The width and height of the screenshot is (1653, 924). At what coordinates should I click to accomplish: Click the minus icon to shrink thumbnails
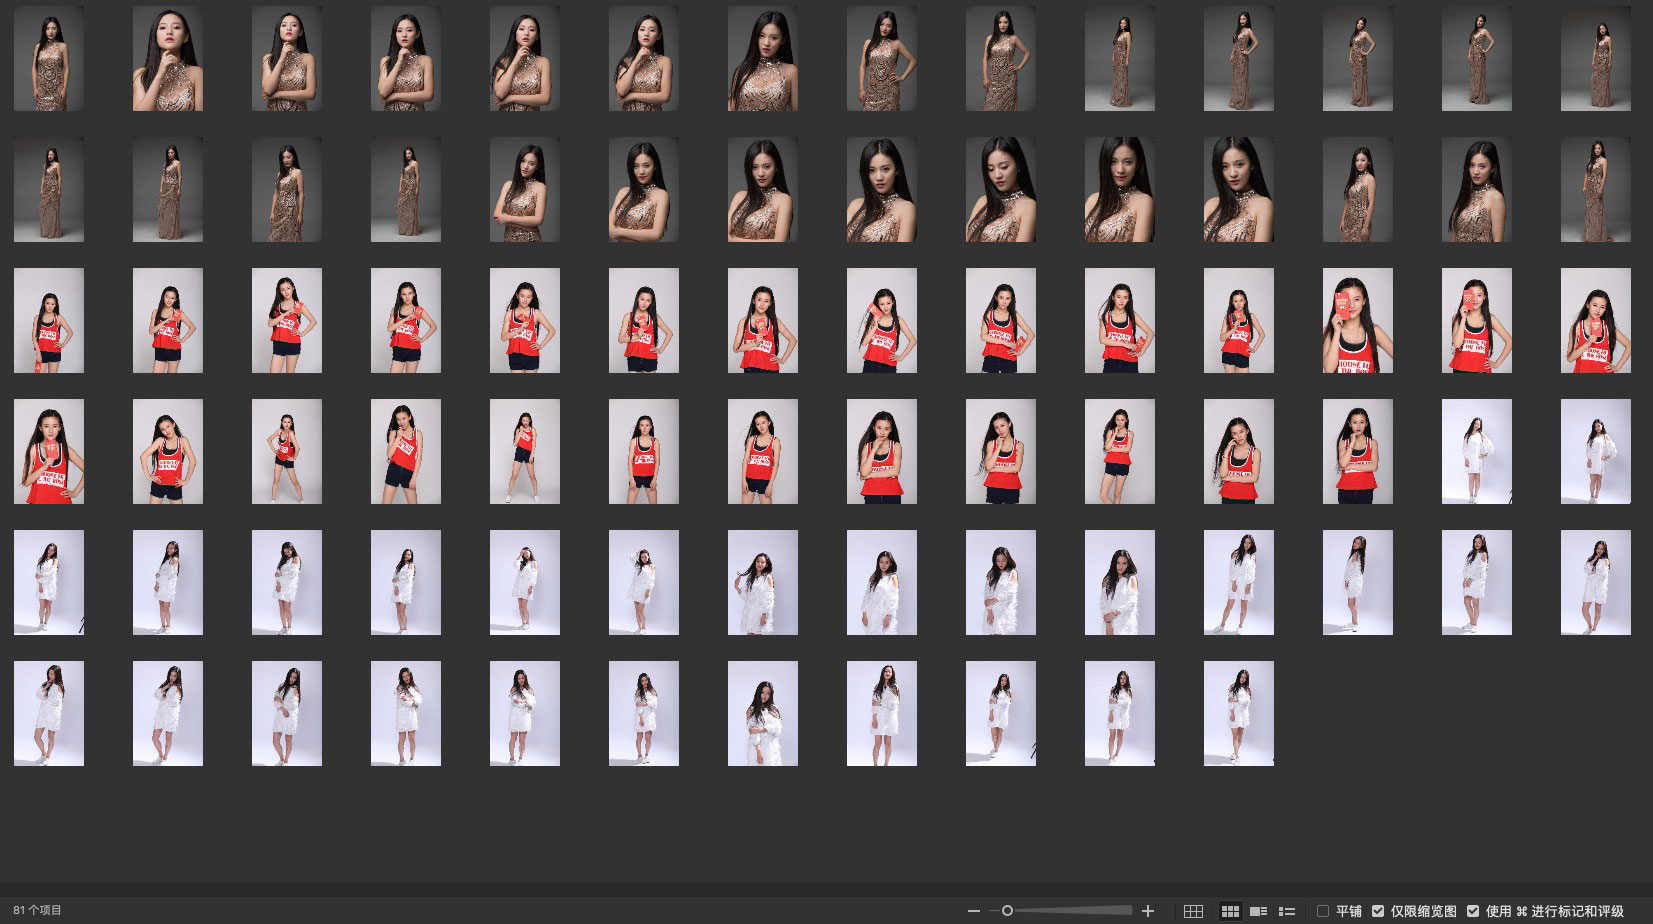tap(974, 911)
